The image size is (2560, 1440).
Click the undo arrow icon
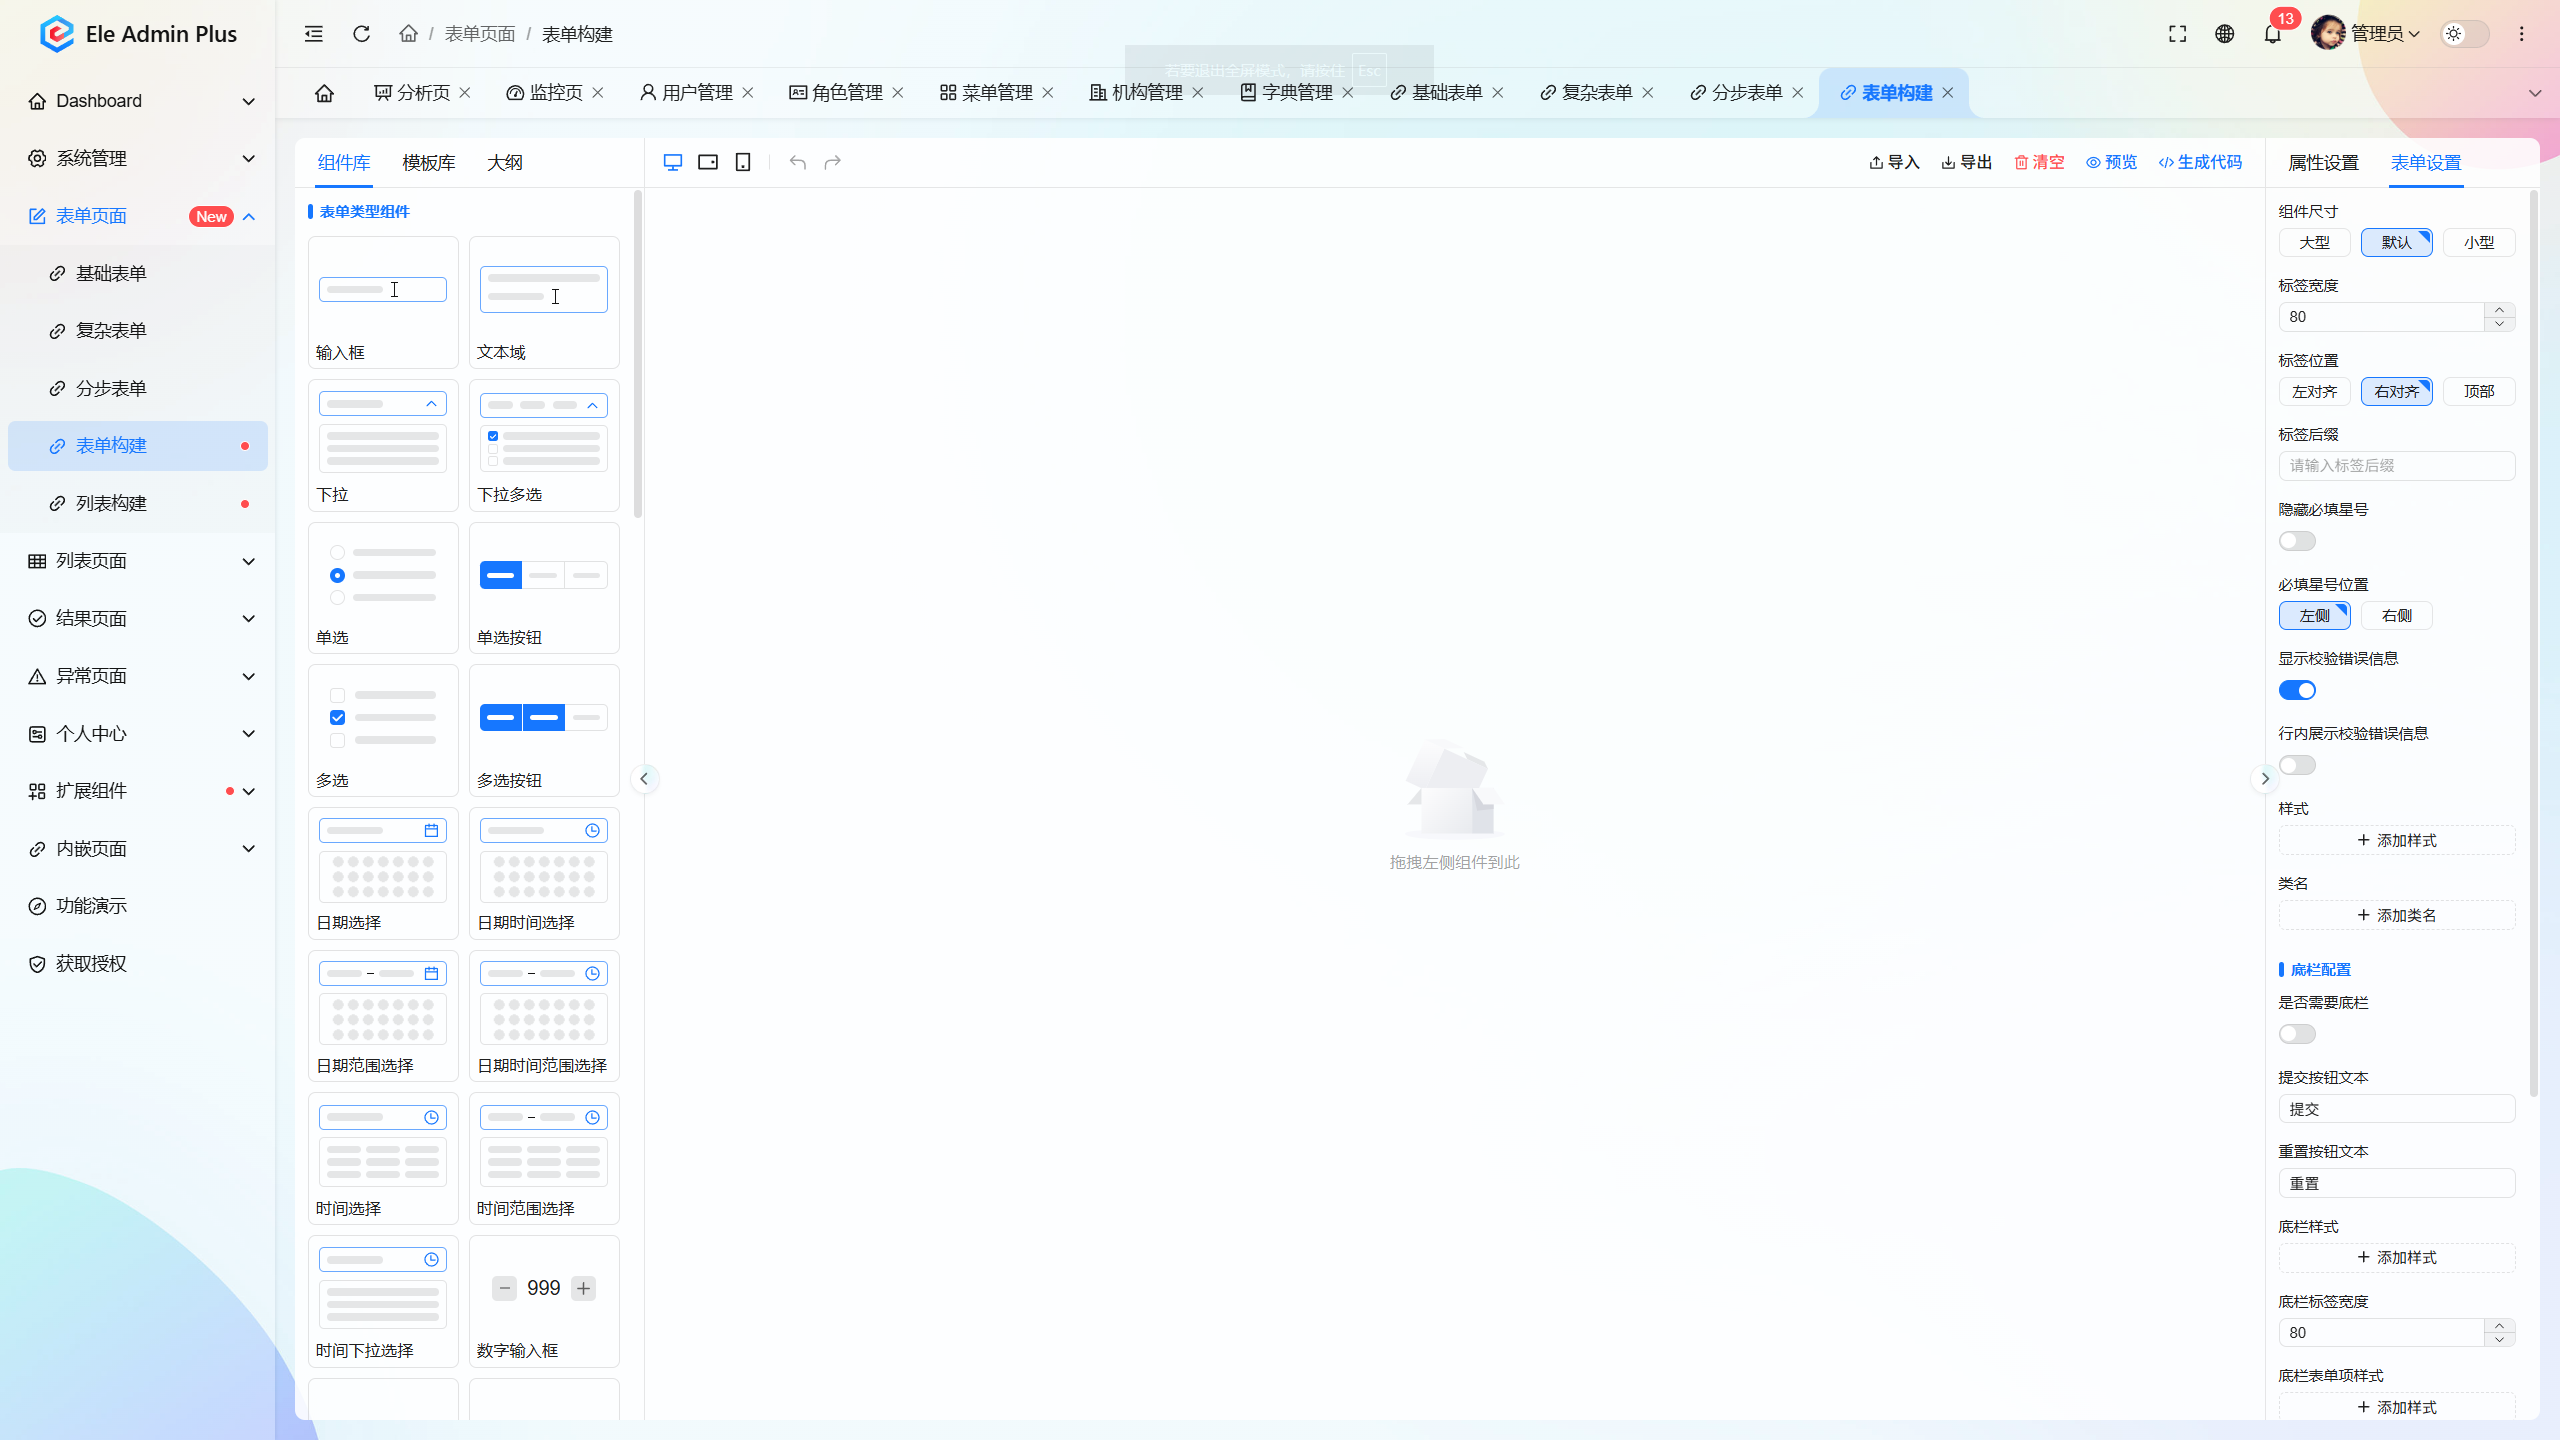pos(797,162)
